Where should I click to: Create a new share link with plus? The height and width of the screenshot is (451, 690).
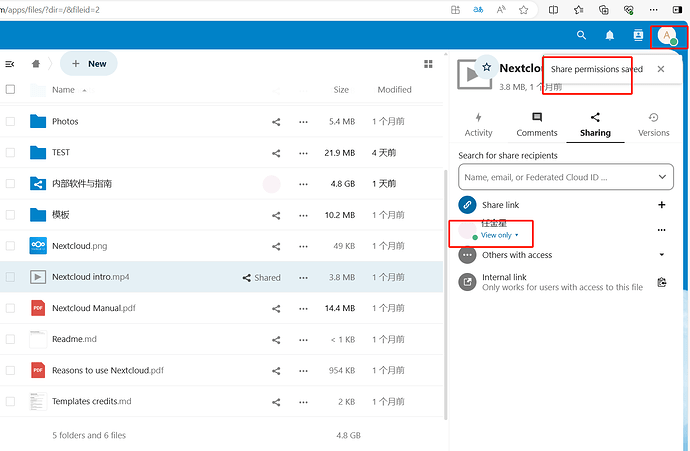[x=661, y=205]
